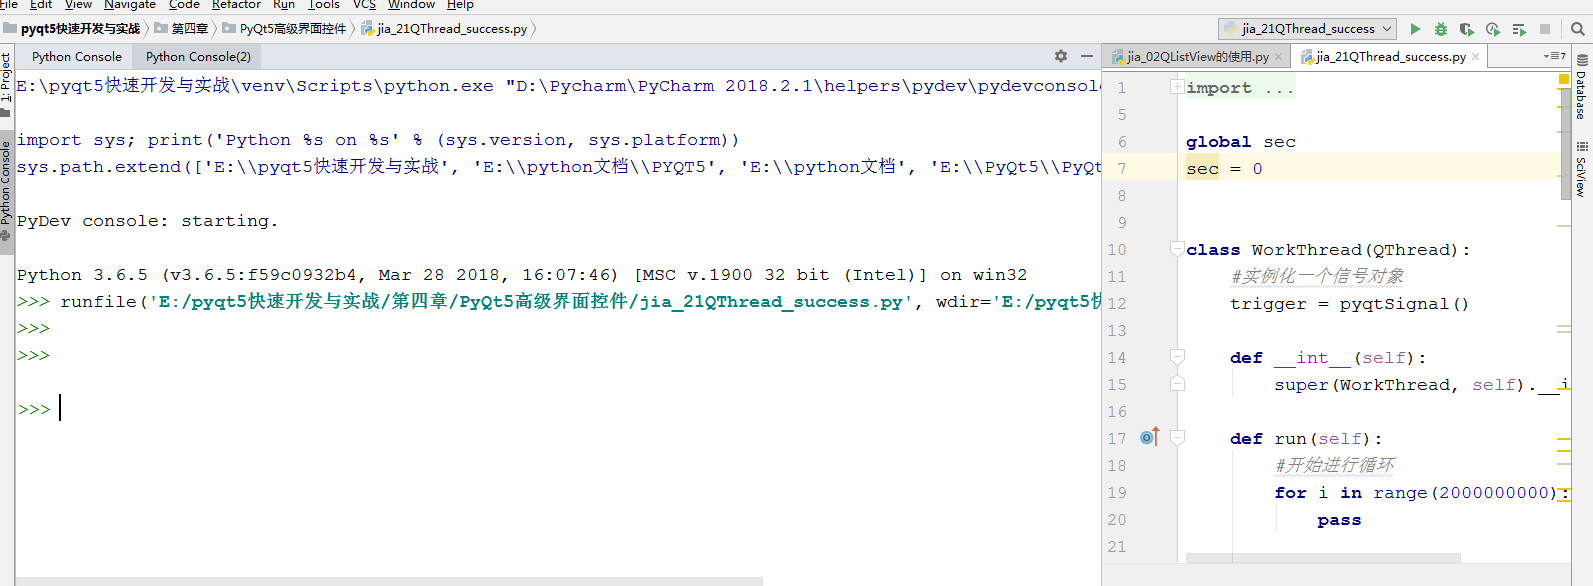Click 'pass' statement on line 20

coord(1339,520)
